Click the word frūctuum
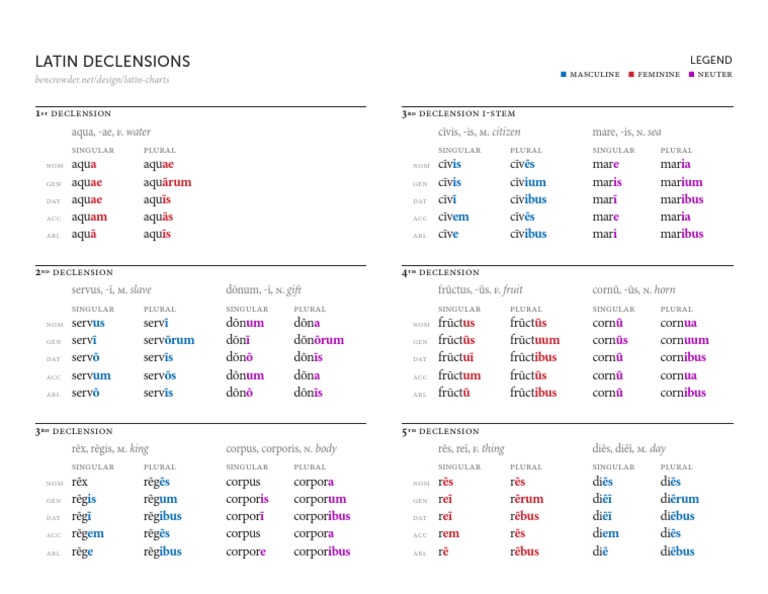Image resolution: width=768 pixels, height=594 pixels. [534, 341]
